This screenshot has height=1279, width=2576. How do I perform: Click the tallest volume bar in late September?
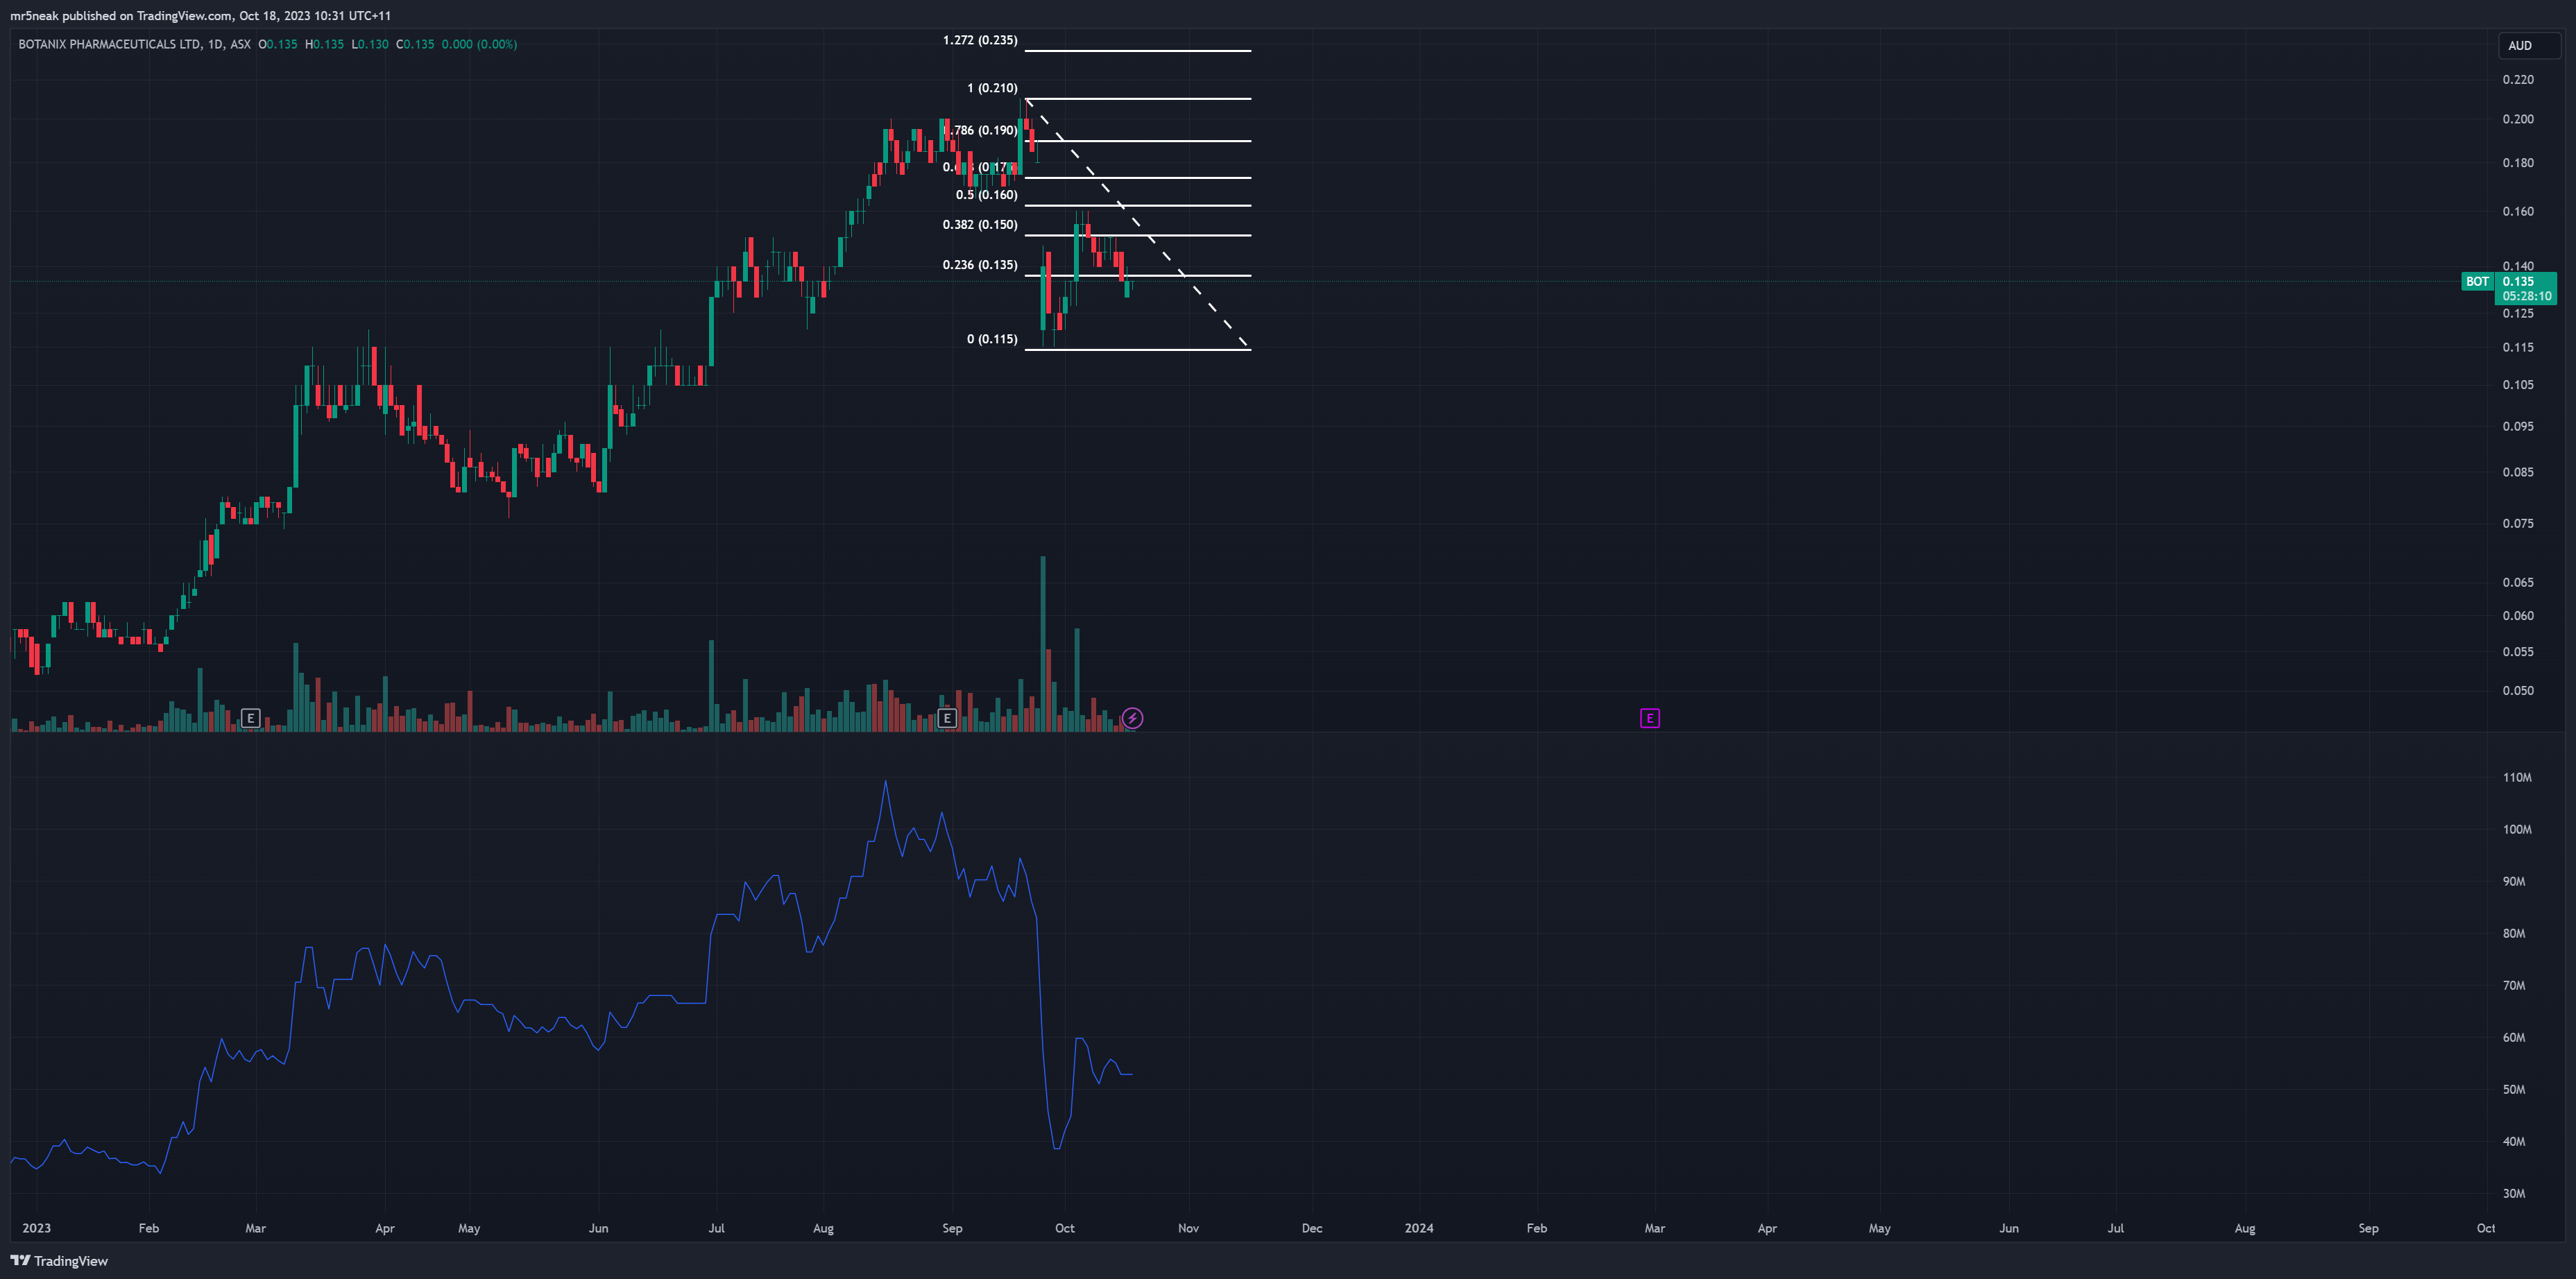[1043, 643]
